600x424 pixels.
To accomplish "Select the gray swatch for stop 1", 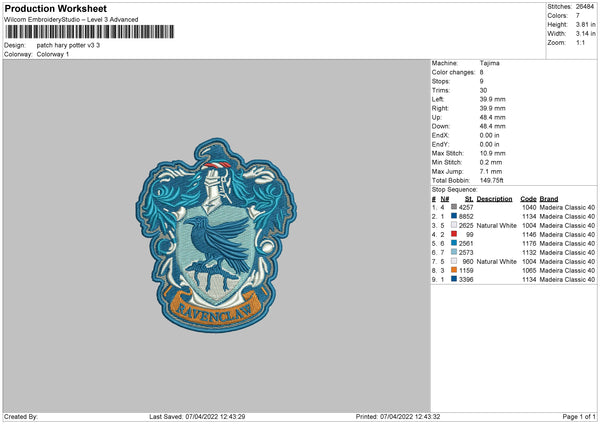I will point(454,207).
